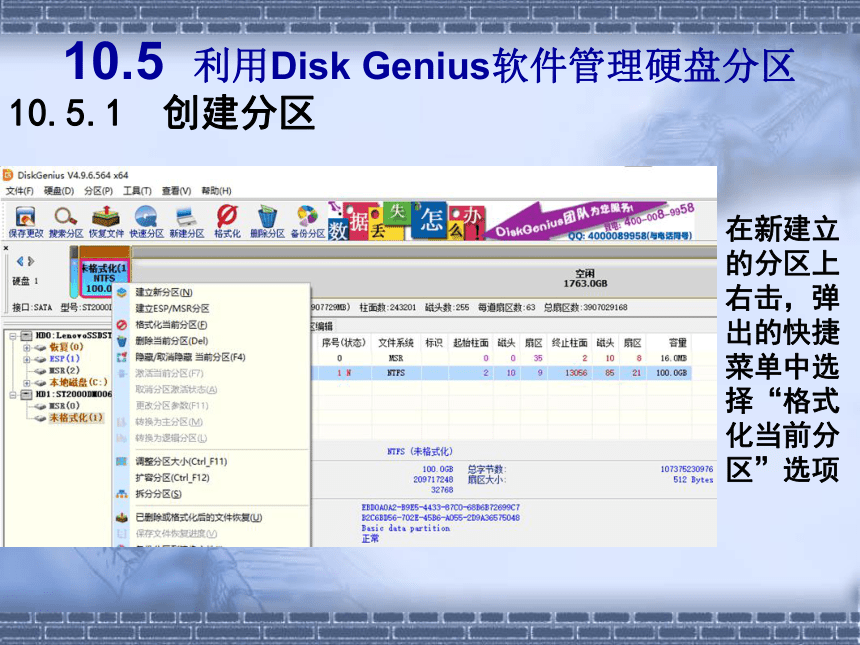Sort by 文件系统 column header
This screenshot has height=645, width=860.
tap(395, 343)
